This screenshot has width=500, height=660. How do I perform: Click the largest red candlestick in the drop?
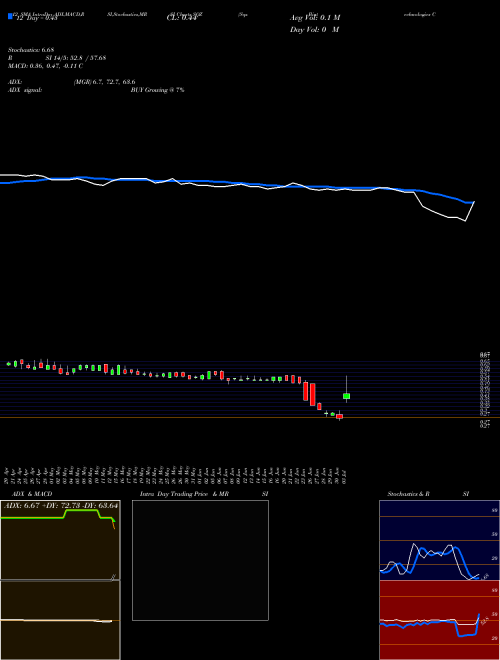tap(312, 394)
